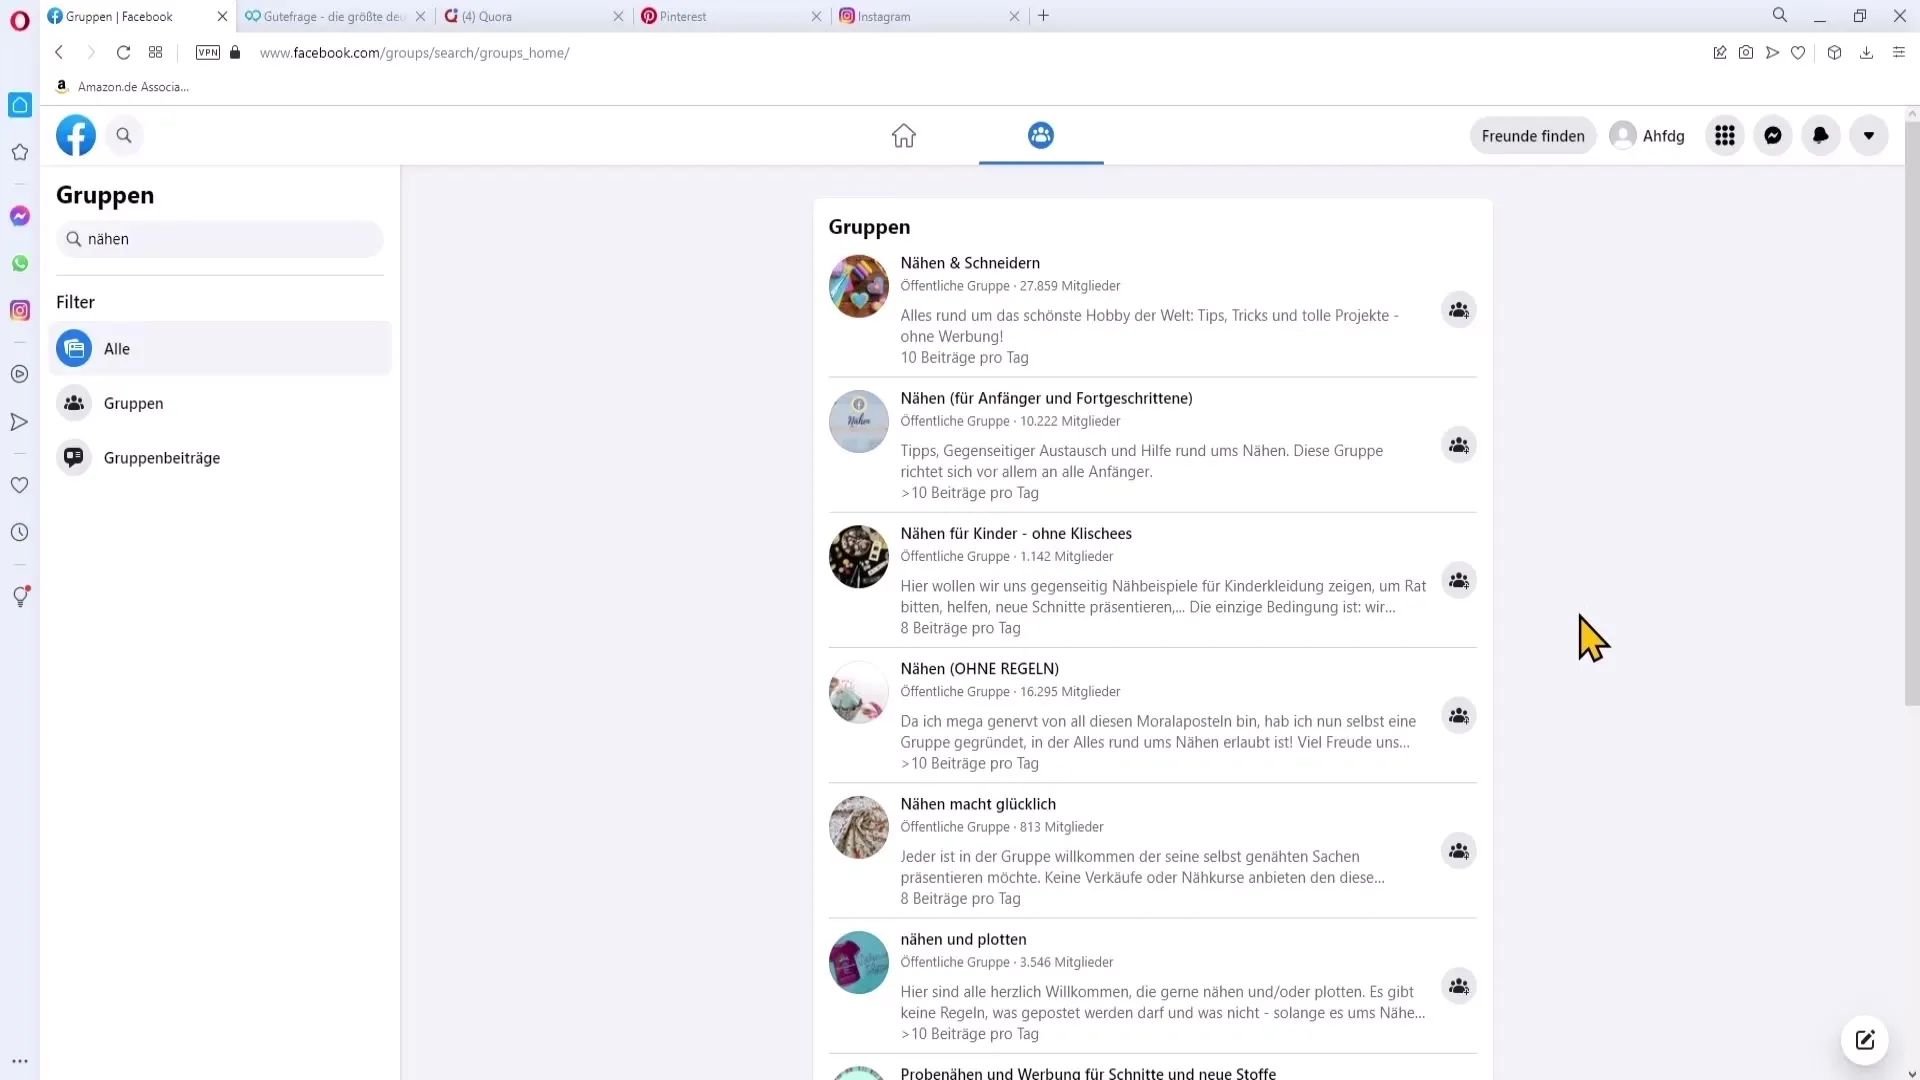The width and height of the screenshot is (1920, 1080).
Task: Open Amazon.de Associa... bookmark
Action: [x=122, y=87]
